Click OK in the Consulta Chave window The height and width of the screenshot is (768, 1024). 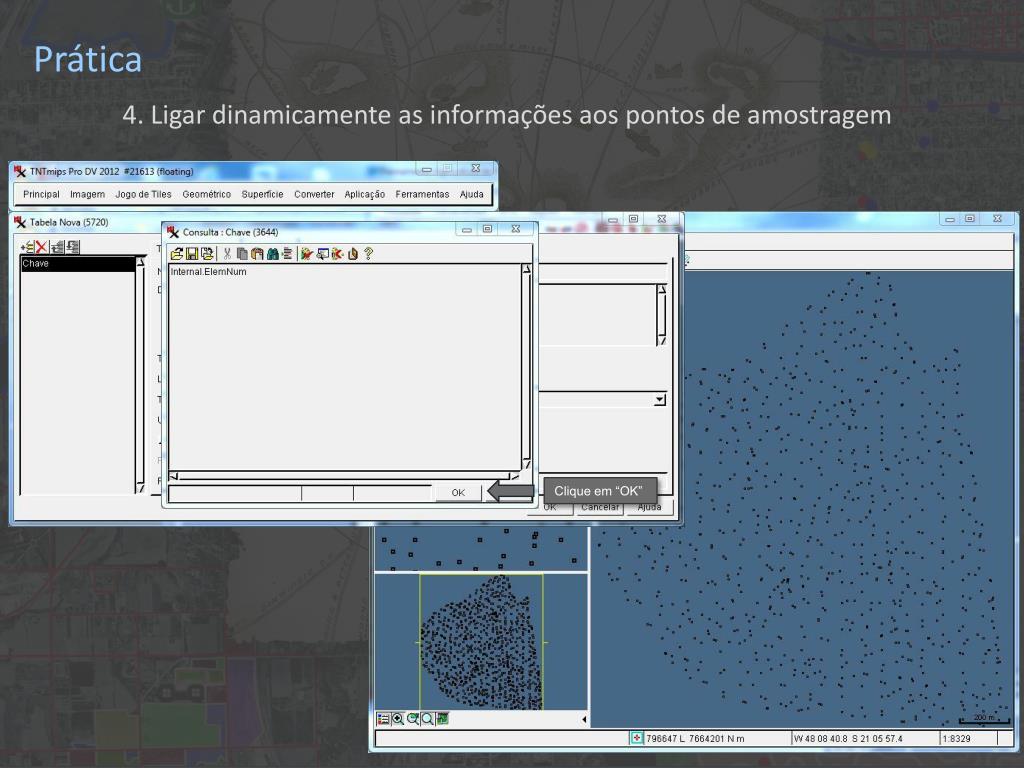pos(458,492)
